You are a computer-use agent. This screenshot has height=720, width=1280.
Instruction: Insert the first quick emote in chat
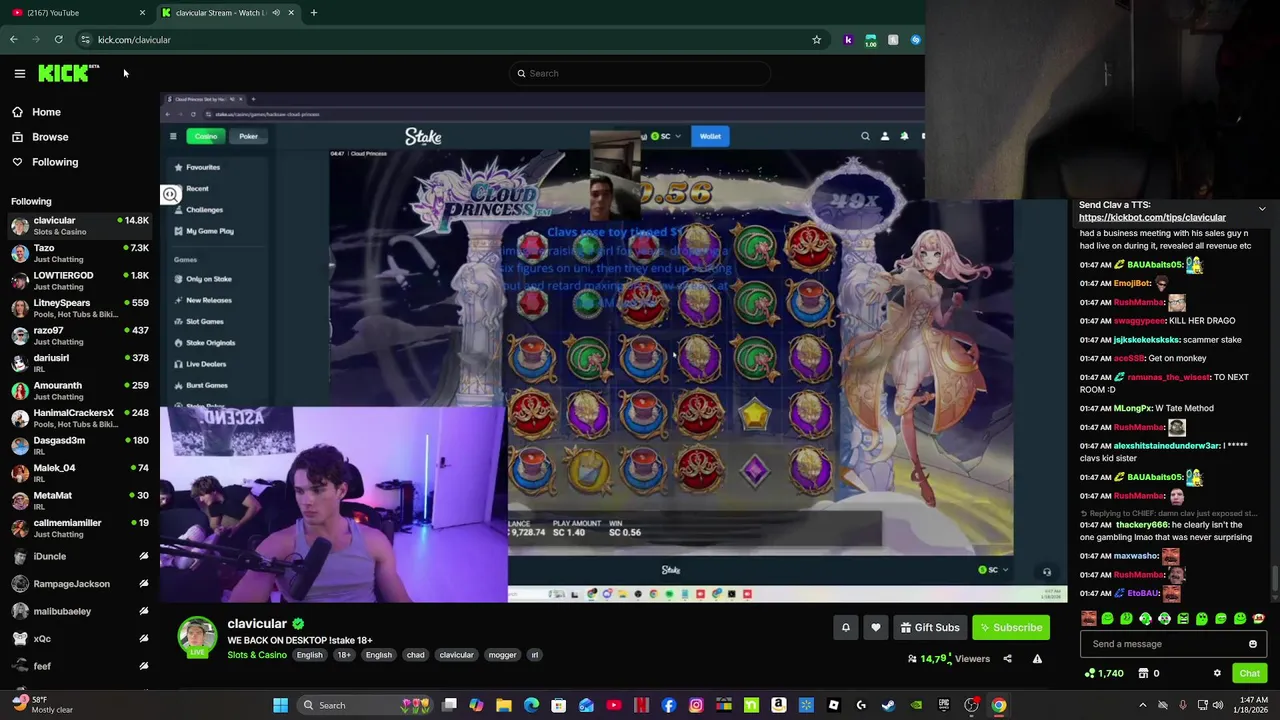click(x=1089, y=619)
